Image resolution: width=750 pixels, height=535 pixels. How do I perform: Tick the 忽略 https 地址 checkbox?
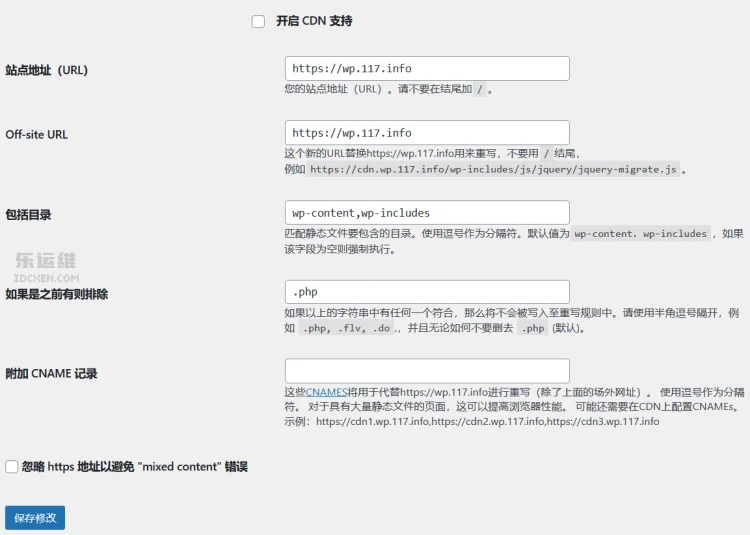[12, 466]
